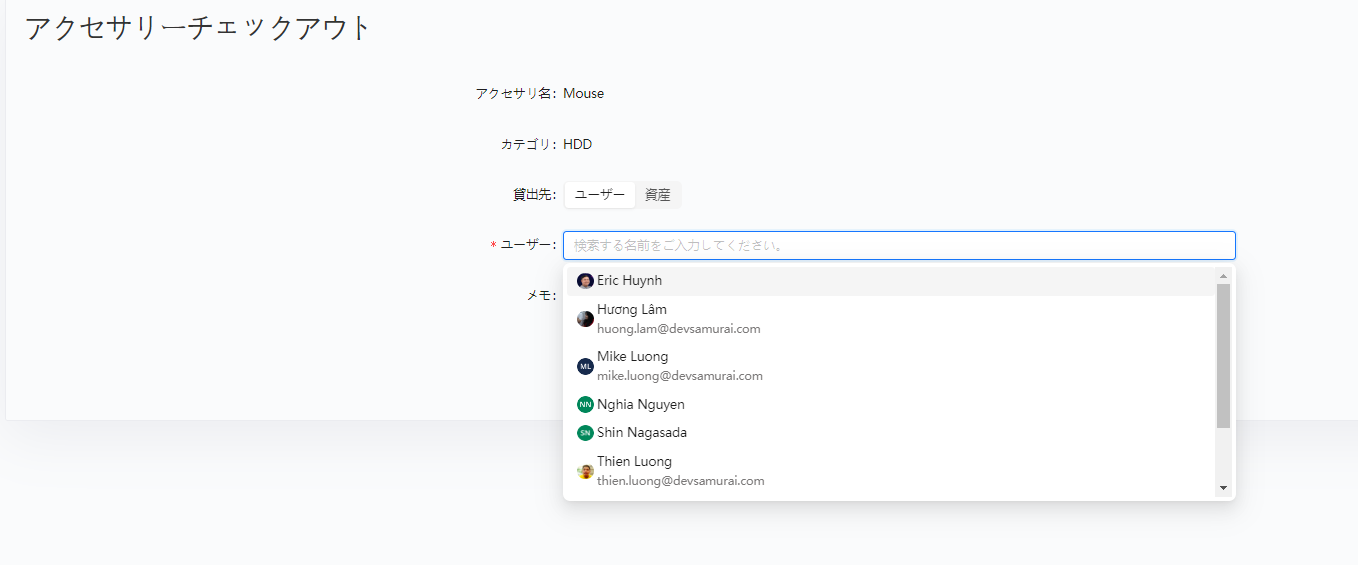Select the Thien Luong name entry
1358x565 pixels.
(x=634, y=462)
